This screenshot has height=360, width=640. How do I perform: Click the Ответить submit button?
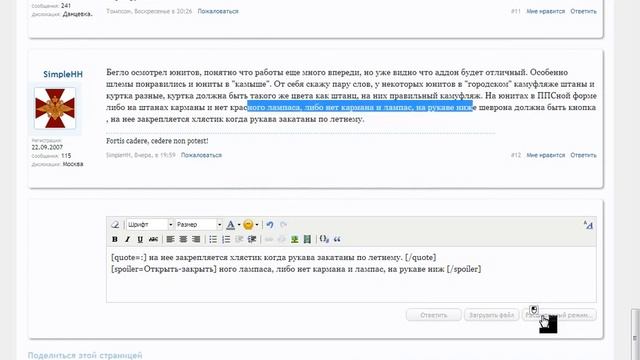(x=433, y=315)
